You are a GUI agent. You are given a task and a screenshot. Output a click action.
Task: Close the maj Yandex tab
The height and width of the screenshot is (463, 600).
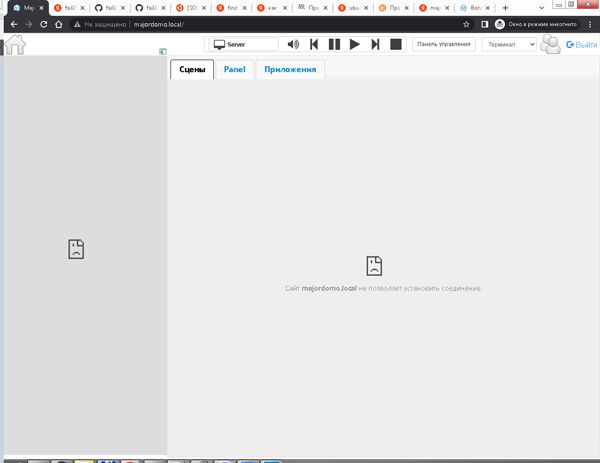click(x=447, y=8)
